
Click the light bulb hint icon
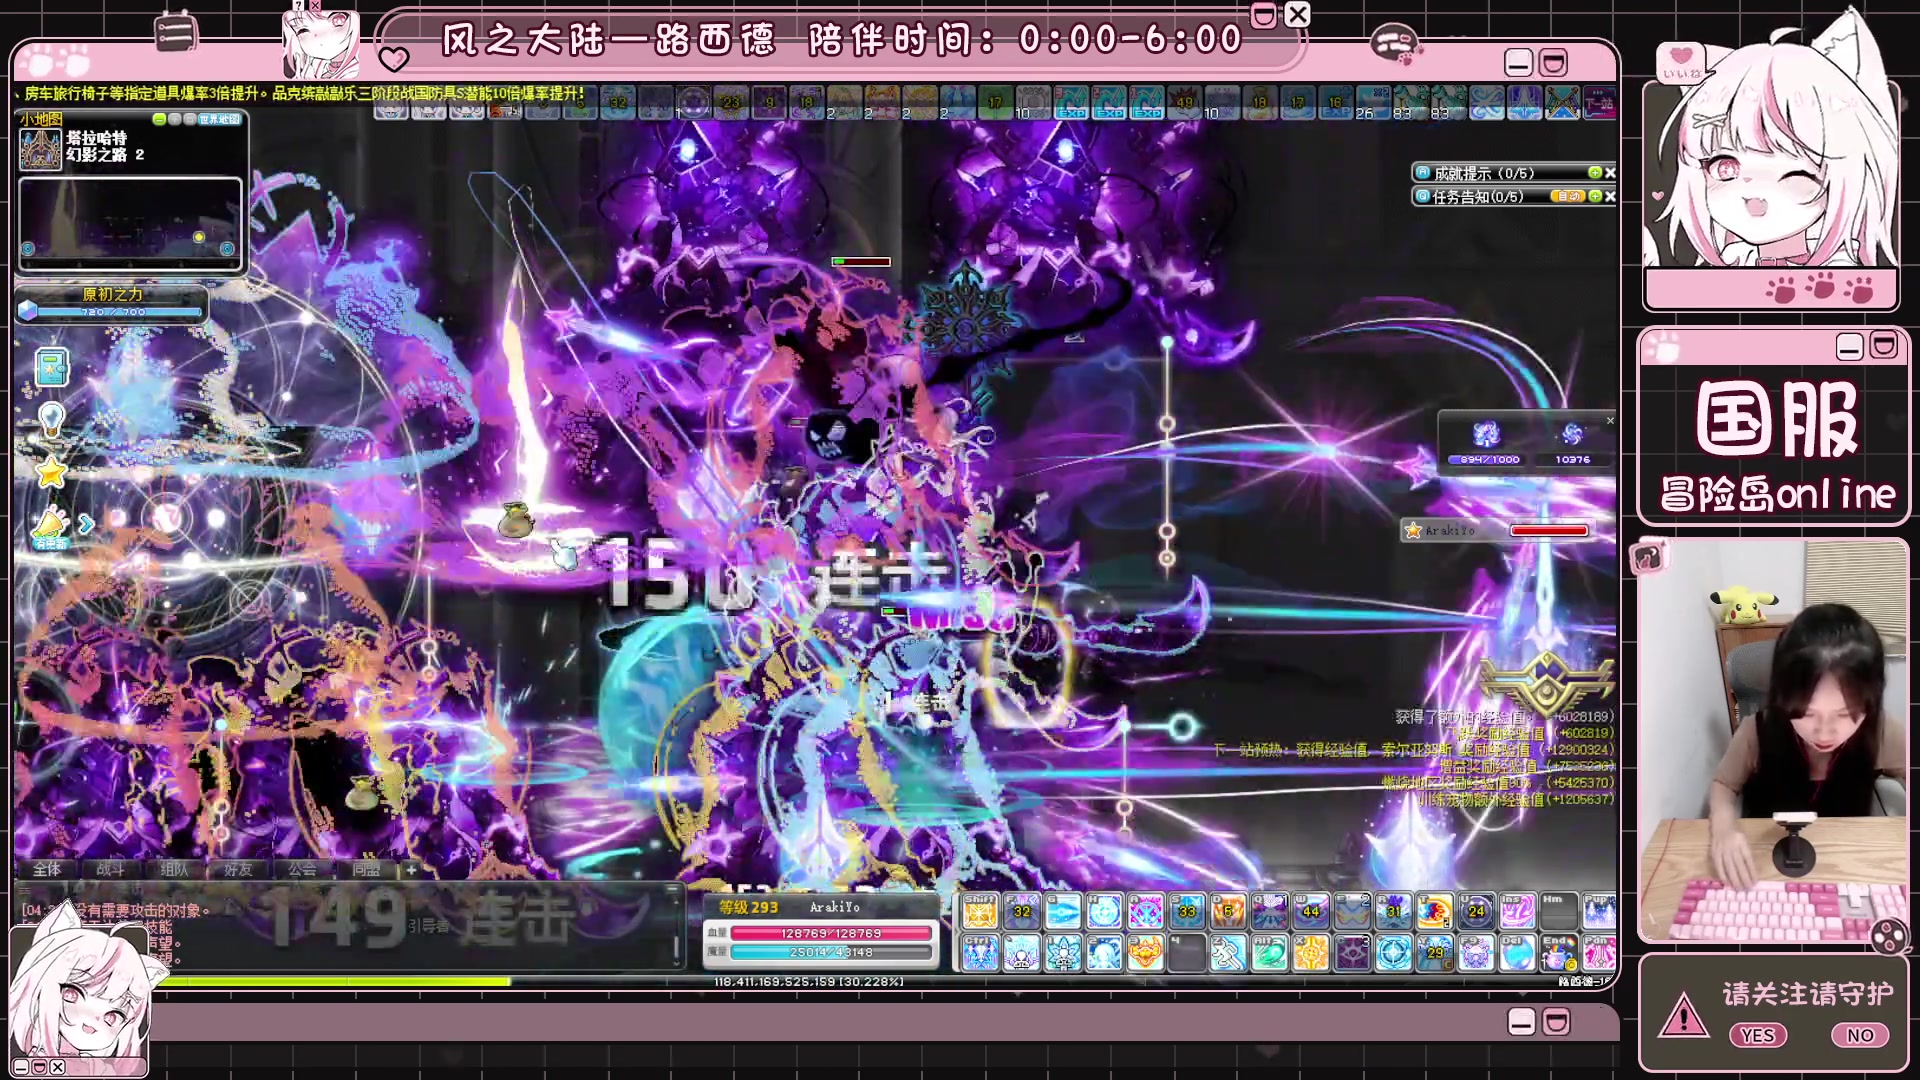click(51, 420)
